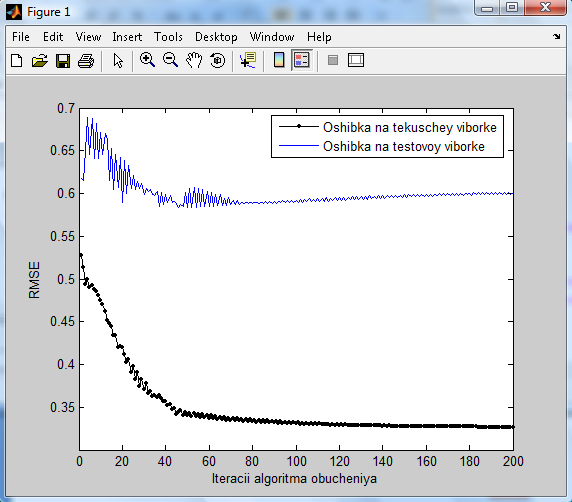
Task: Close the Figure 1 window
Action: point(545,8)
